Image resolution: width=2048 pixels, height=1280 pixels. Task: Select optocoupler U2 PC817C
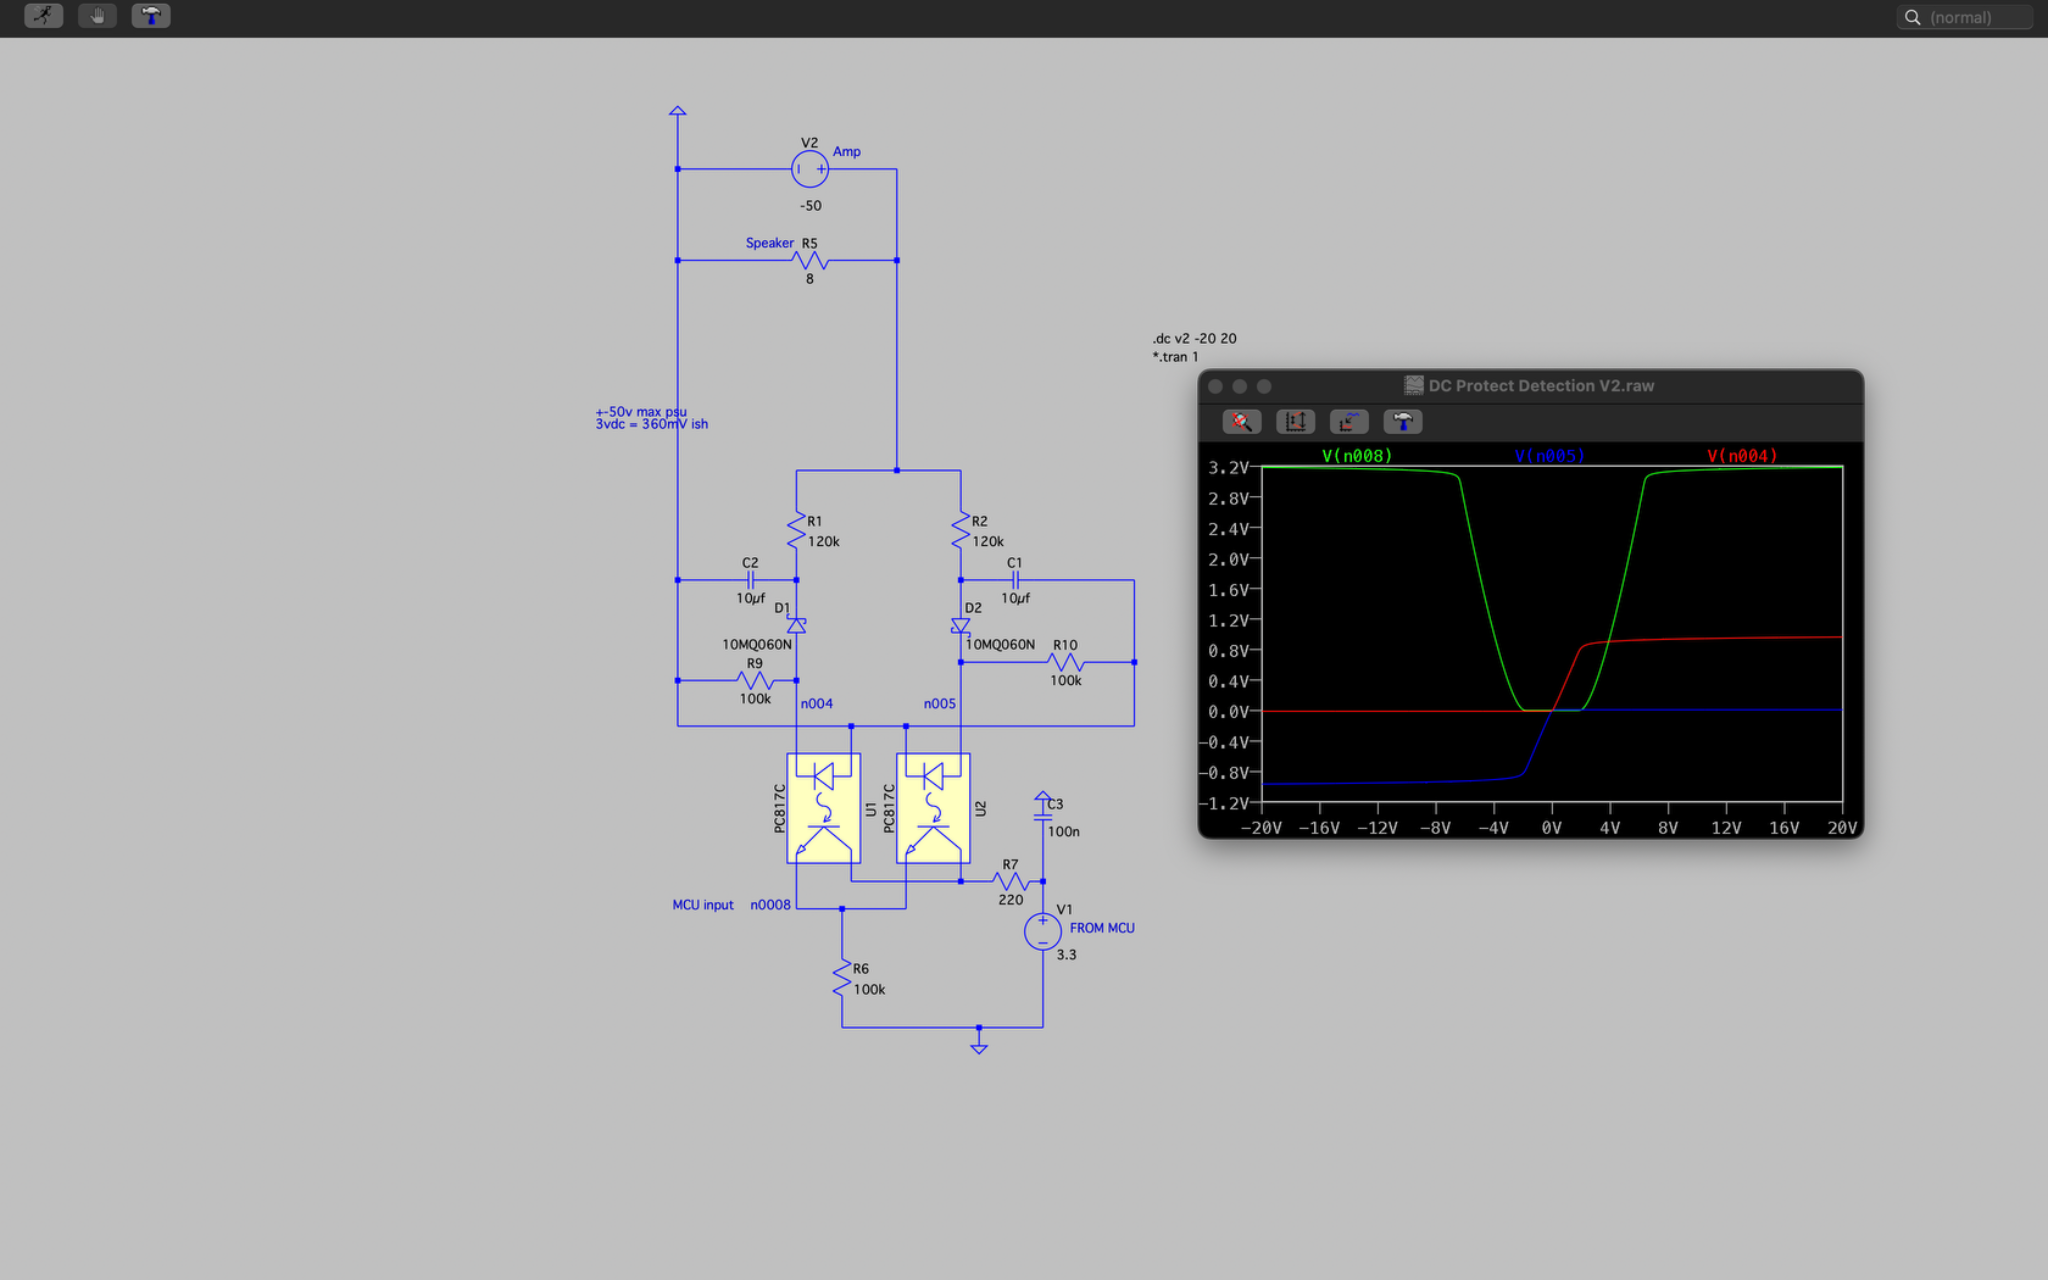tap(934, 808)
